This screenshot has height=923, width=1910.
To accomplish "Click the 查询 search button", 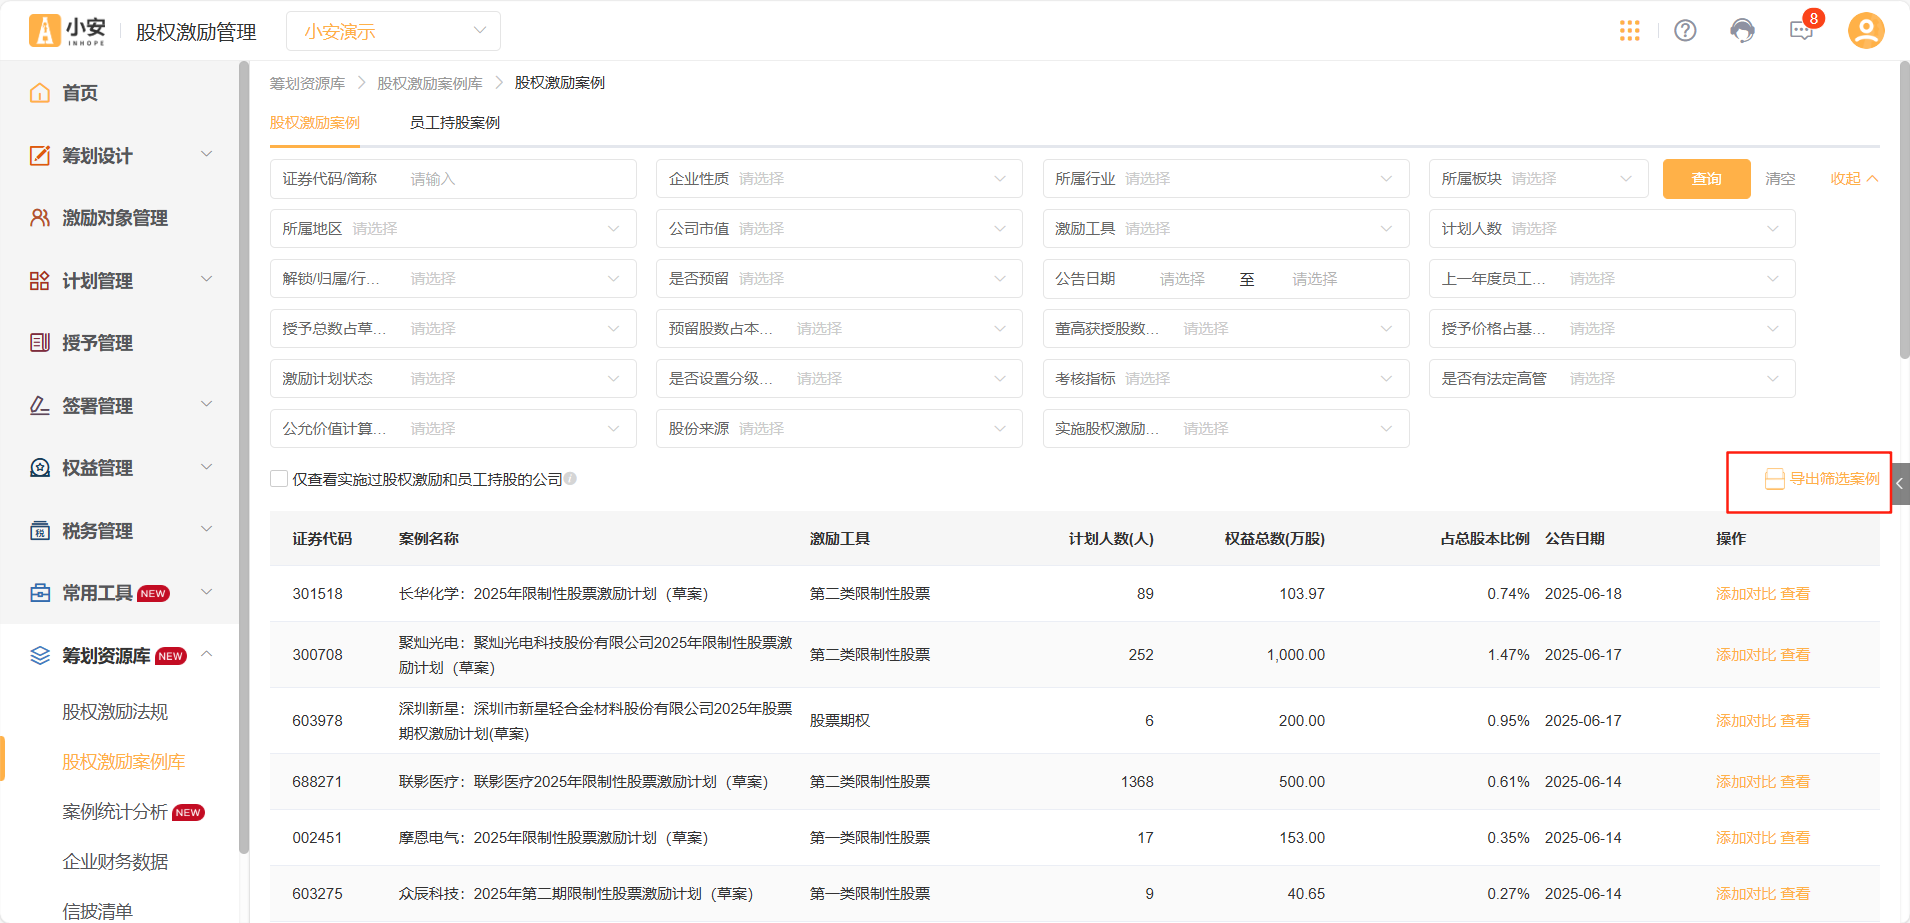I will point(1706,179).
